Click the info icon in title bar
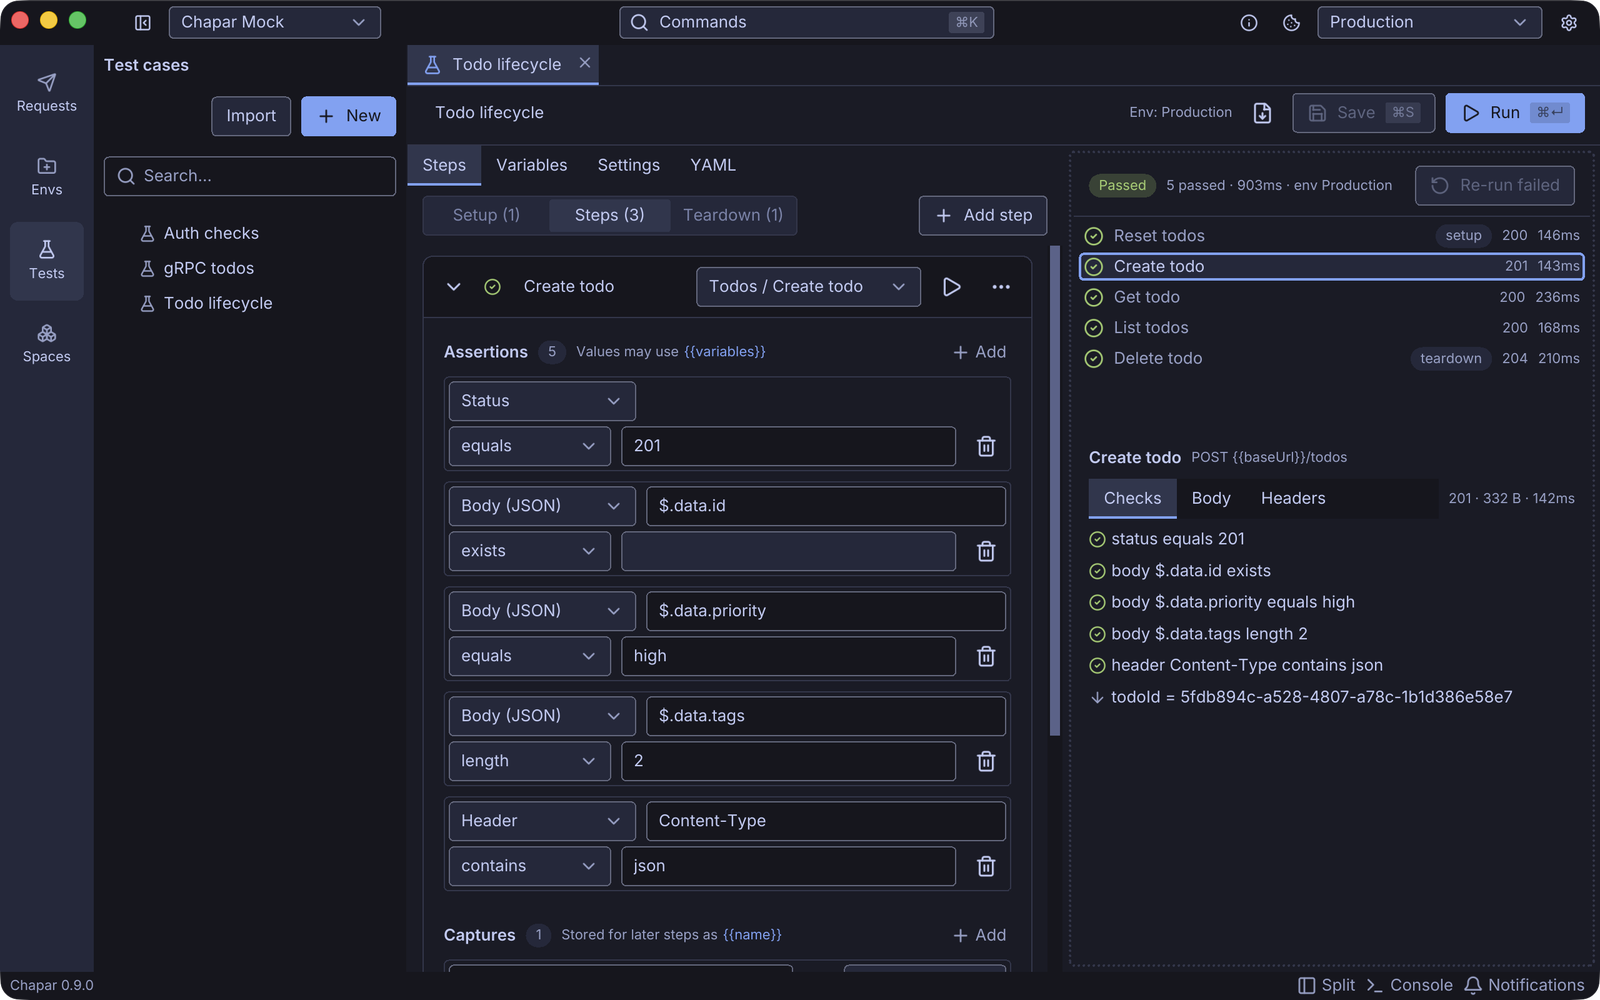Image resolution: width=1600 pixels, height=1000 pixels. (x=1249, y=22)
